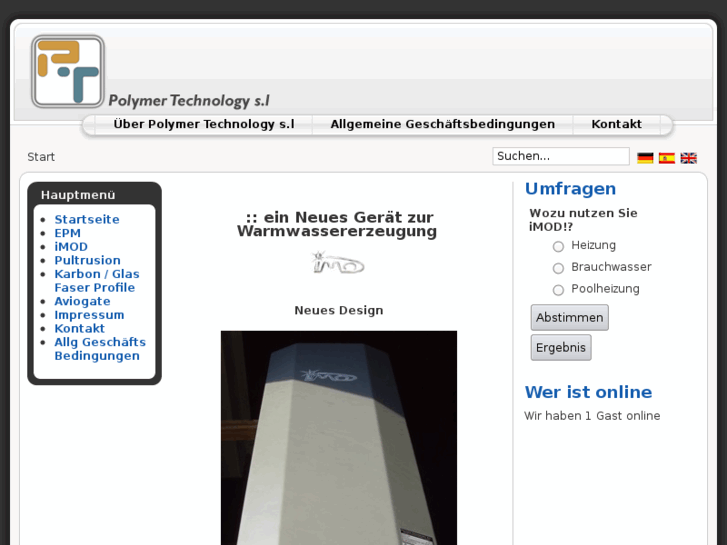This screenshot has height=545, width=727.
Task: Open Allgemeine Geschäftsbedingungen in top navigation
Action: [442, 124]
